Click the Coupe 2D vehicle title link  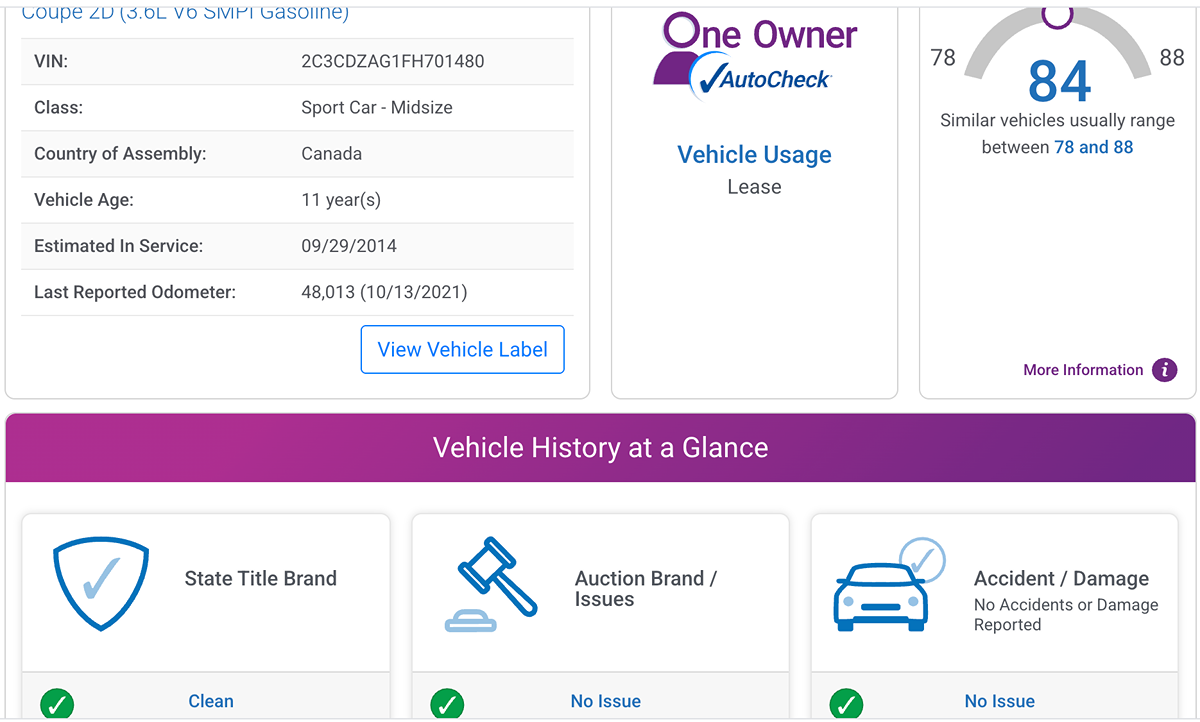tap(185, 13)
